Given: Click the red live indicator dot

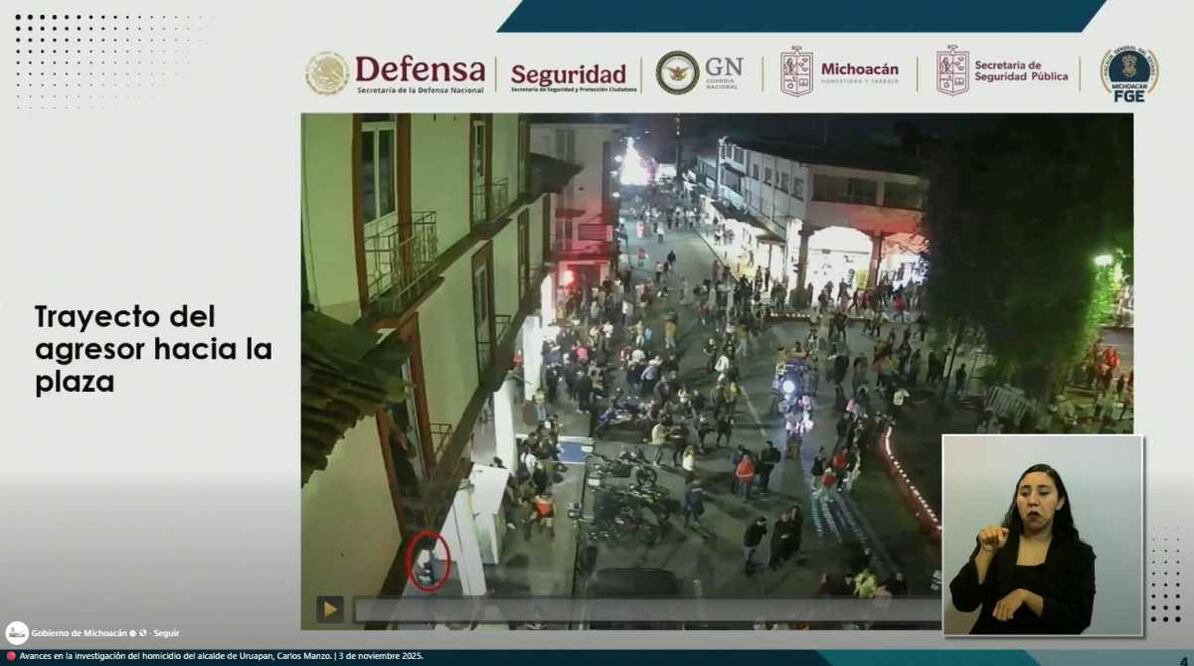Looking at the screenshot, I should (10, 656).
